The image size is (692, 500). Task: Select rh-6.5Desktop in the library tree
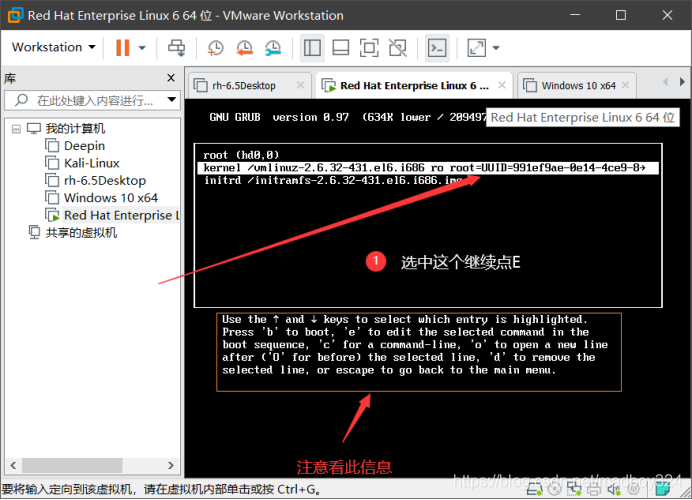105,180
